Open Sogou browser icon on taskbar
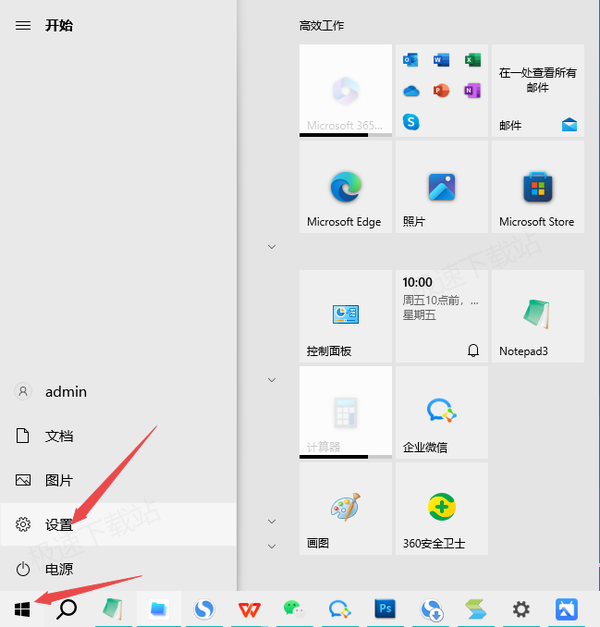 point(204,609)
